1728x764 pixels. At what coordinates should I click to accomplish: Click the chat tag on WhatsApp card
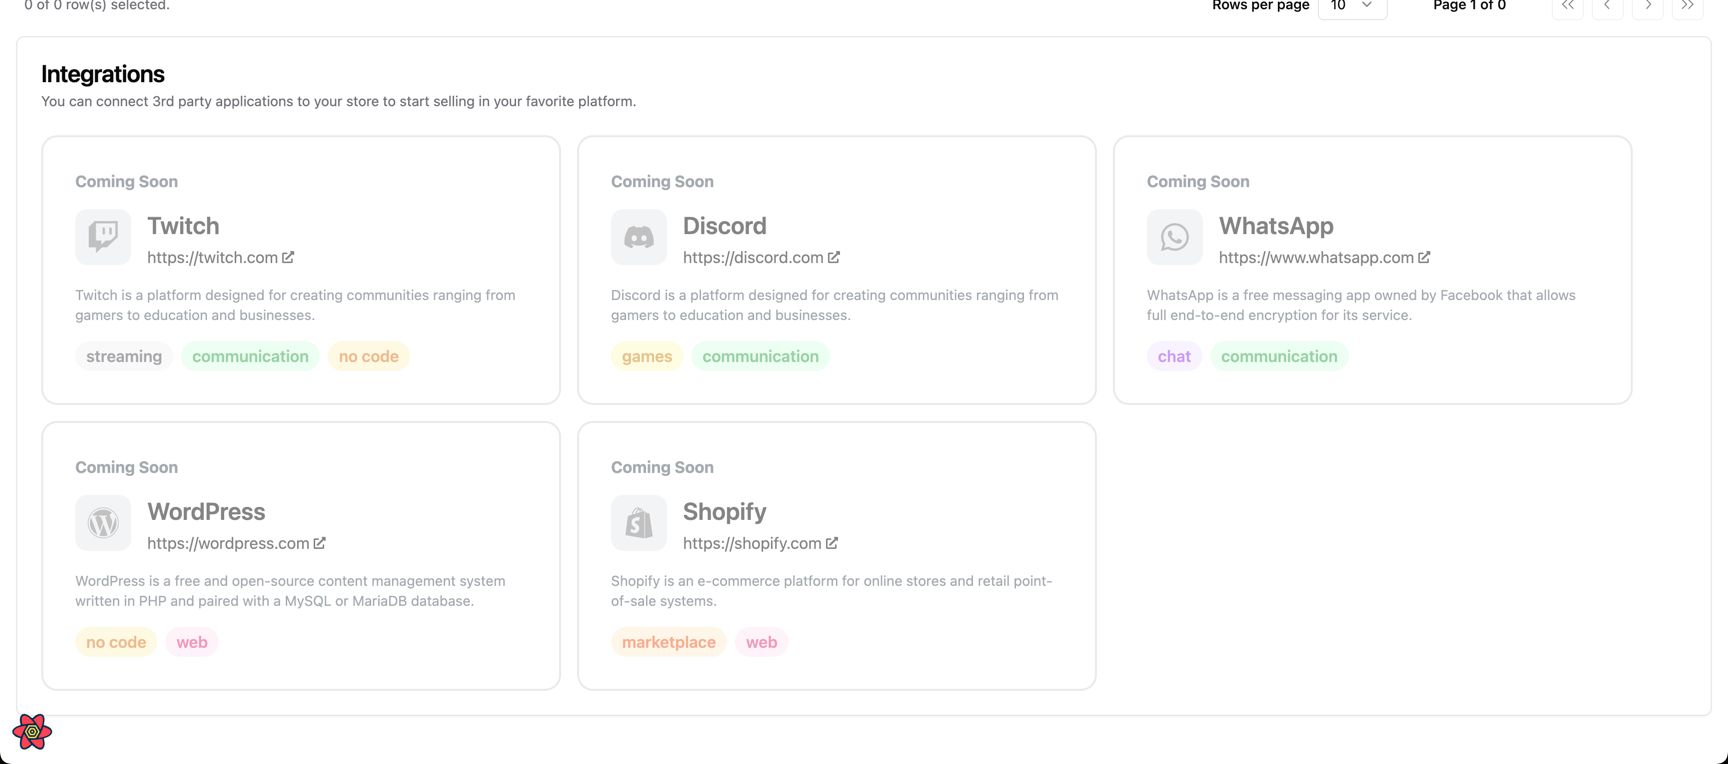click(1174, 356)
